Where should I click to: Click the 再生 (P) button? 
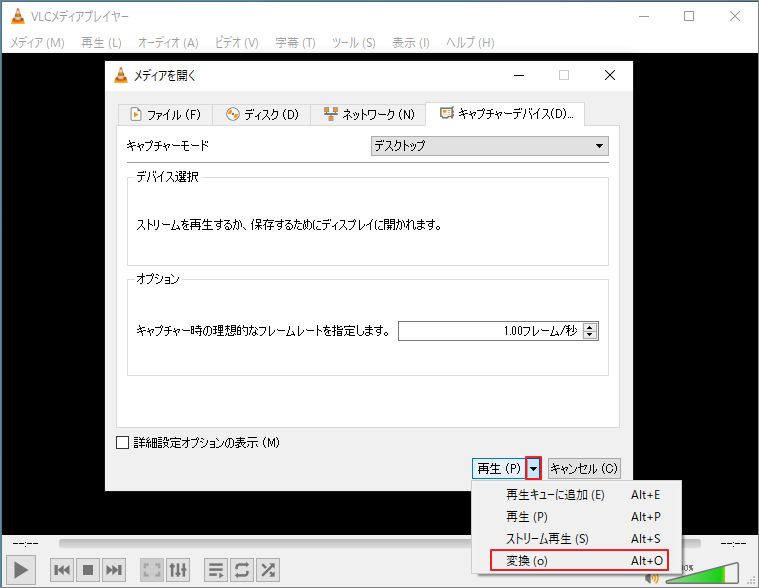(x=499, y=468)
